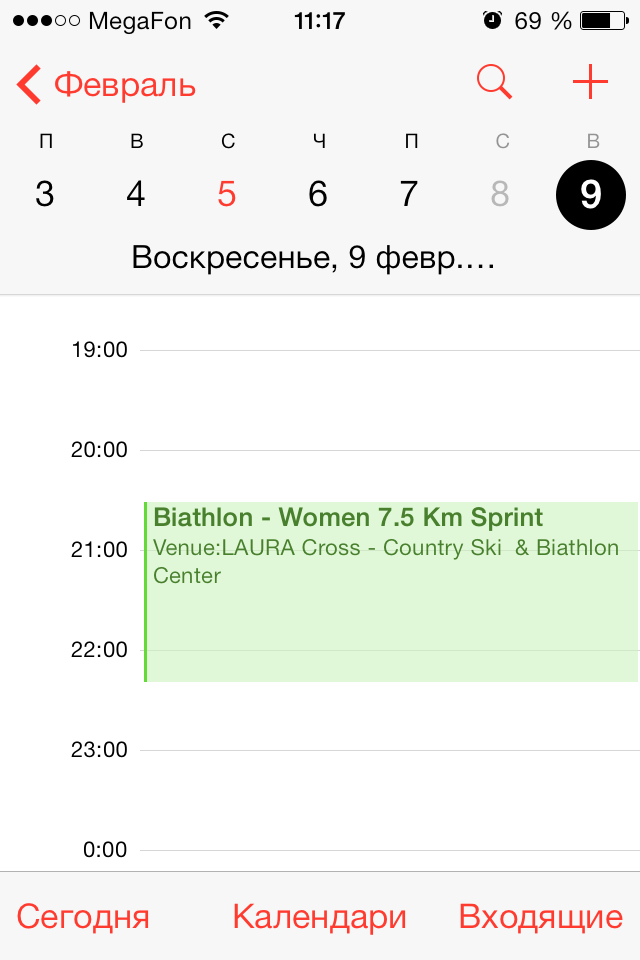Pick Friday the 7th
The image size is (640, 960).
409,194
